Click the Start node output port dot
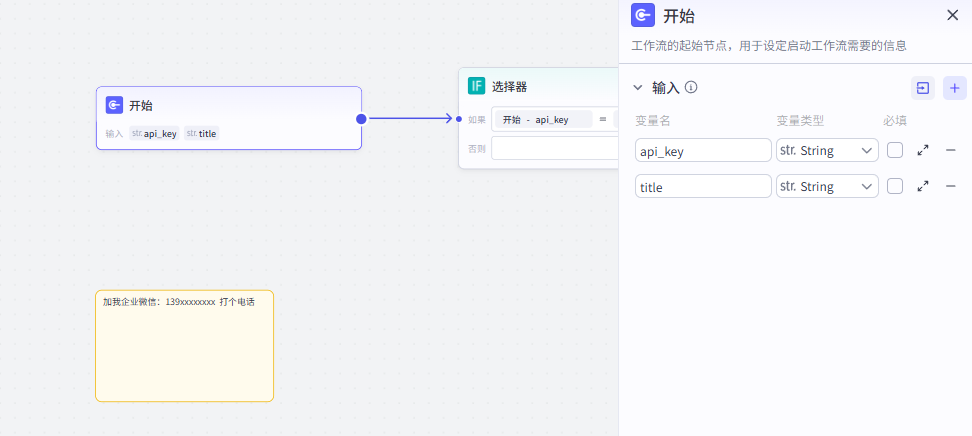The width and height of the screenshot is (972, 436). coord(361,118)
